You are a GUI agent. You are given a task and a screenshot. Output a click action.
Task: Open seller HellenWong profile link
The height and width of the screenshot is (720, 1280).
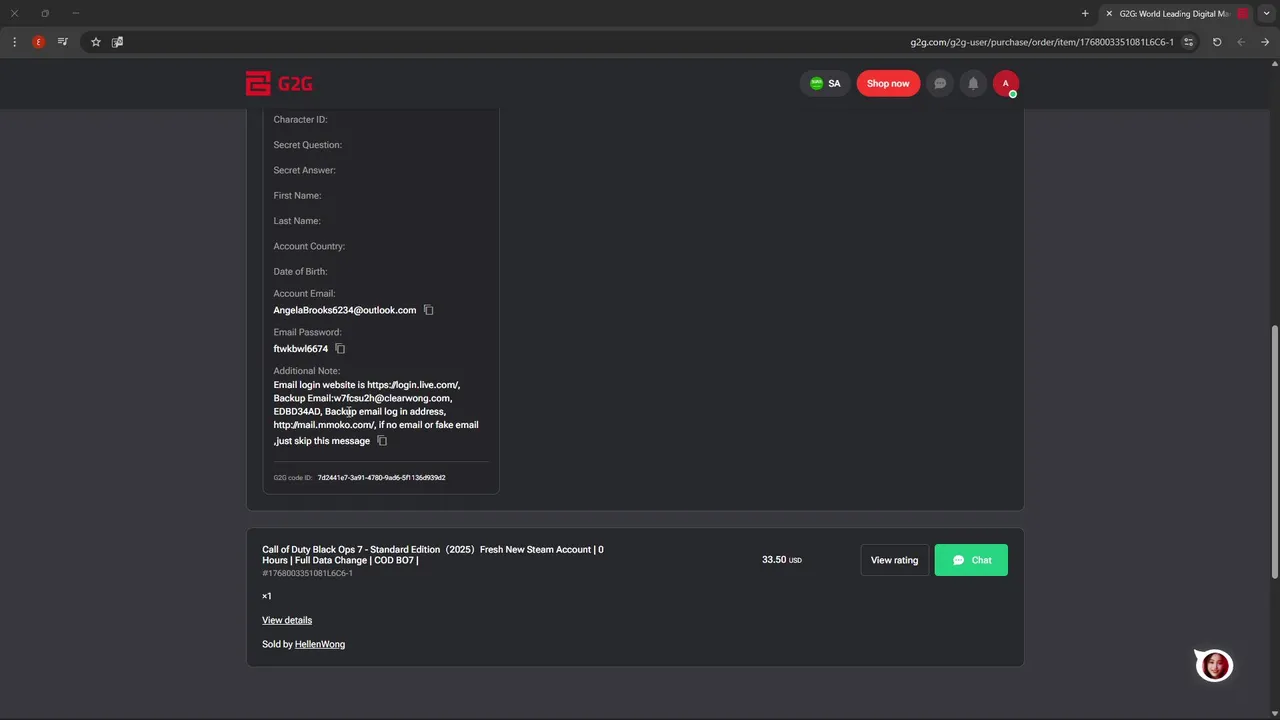(320, 644)
